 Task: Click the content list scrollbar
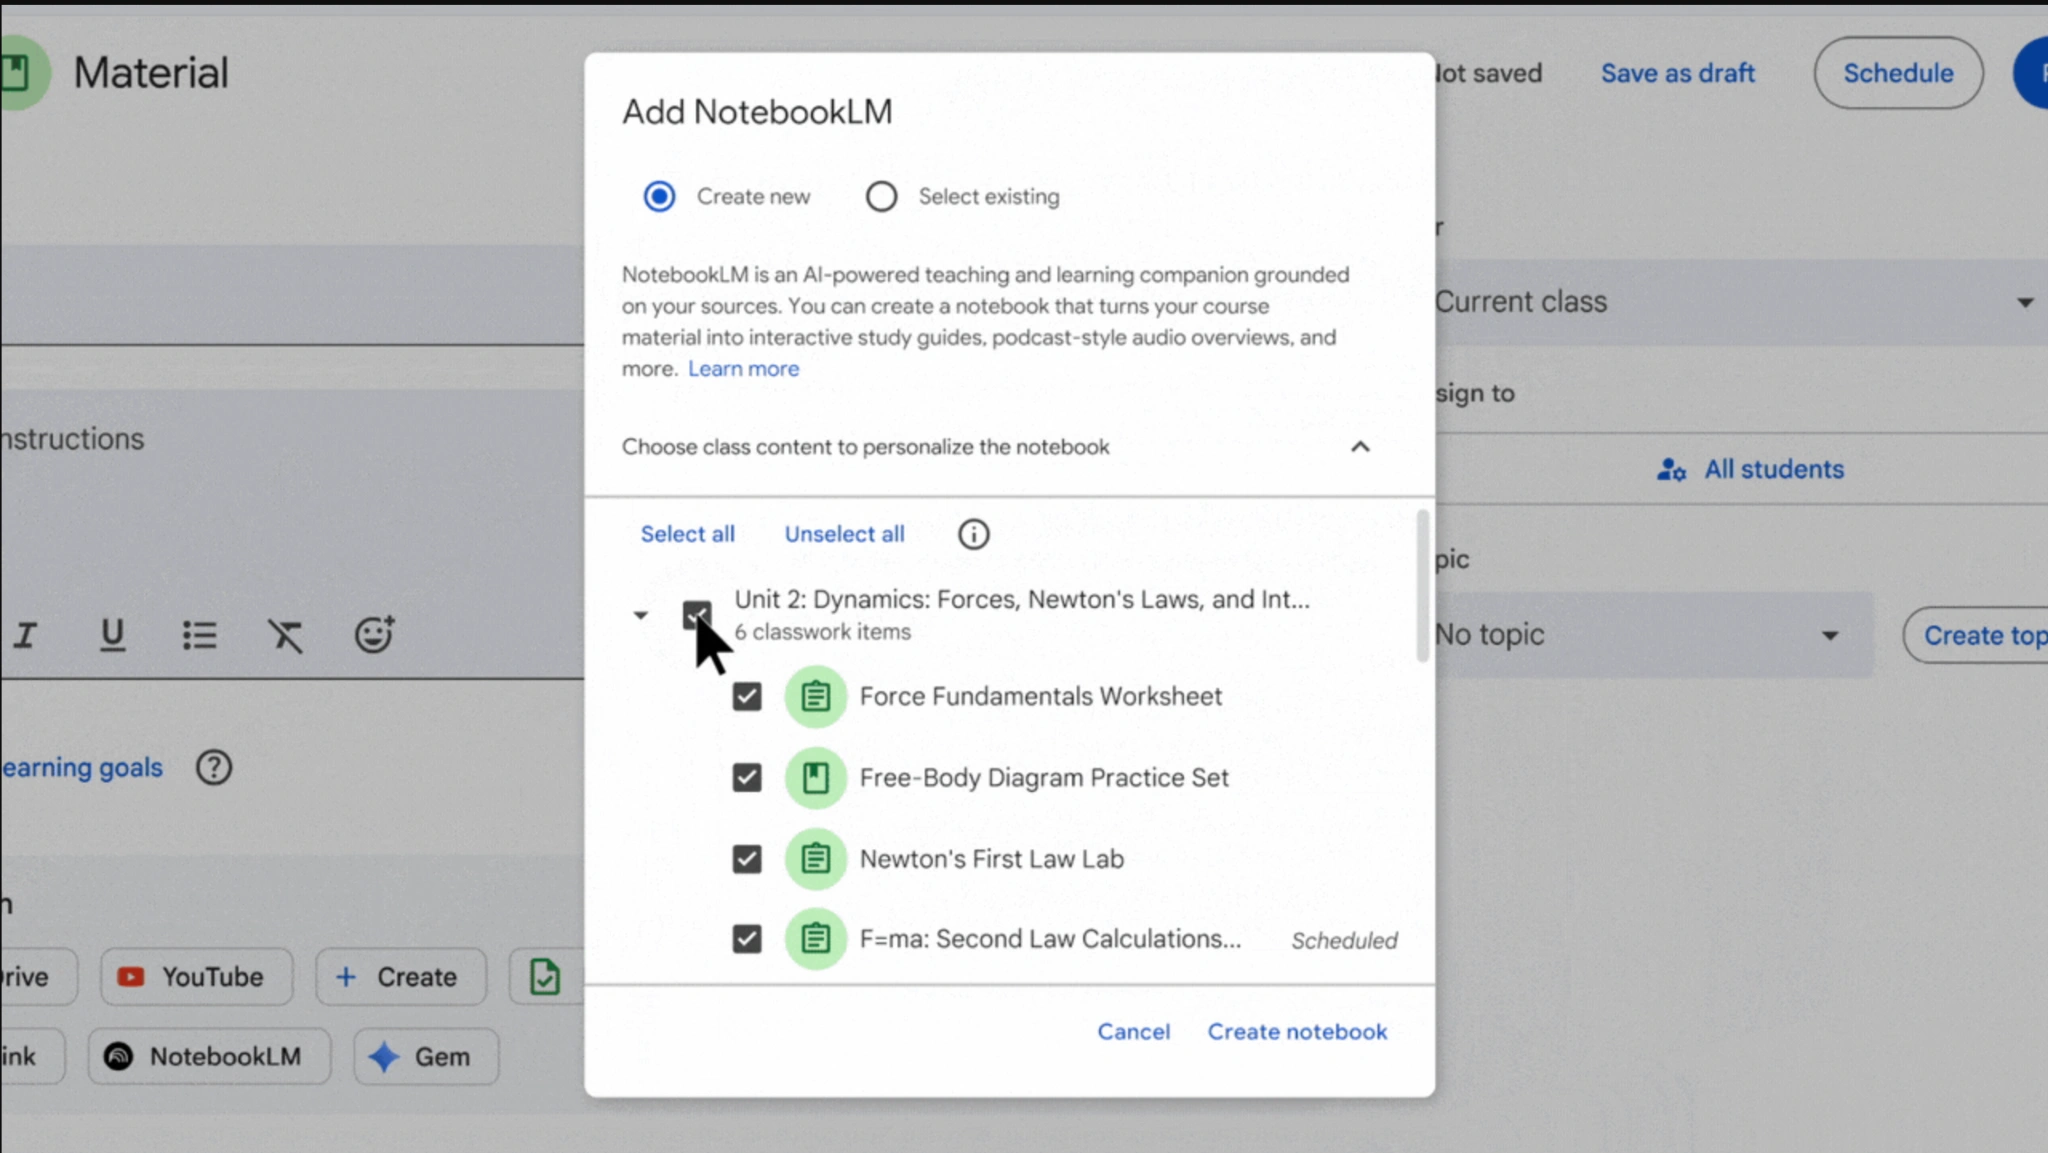[x=1422, y=587]
